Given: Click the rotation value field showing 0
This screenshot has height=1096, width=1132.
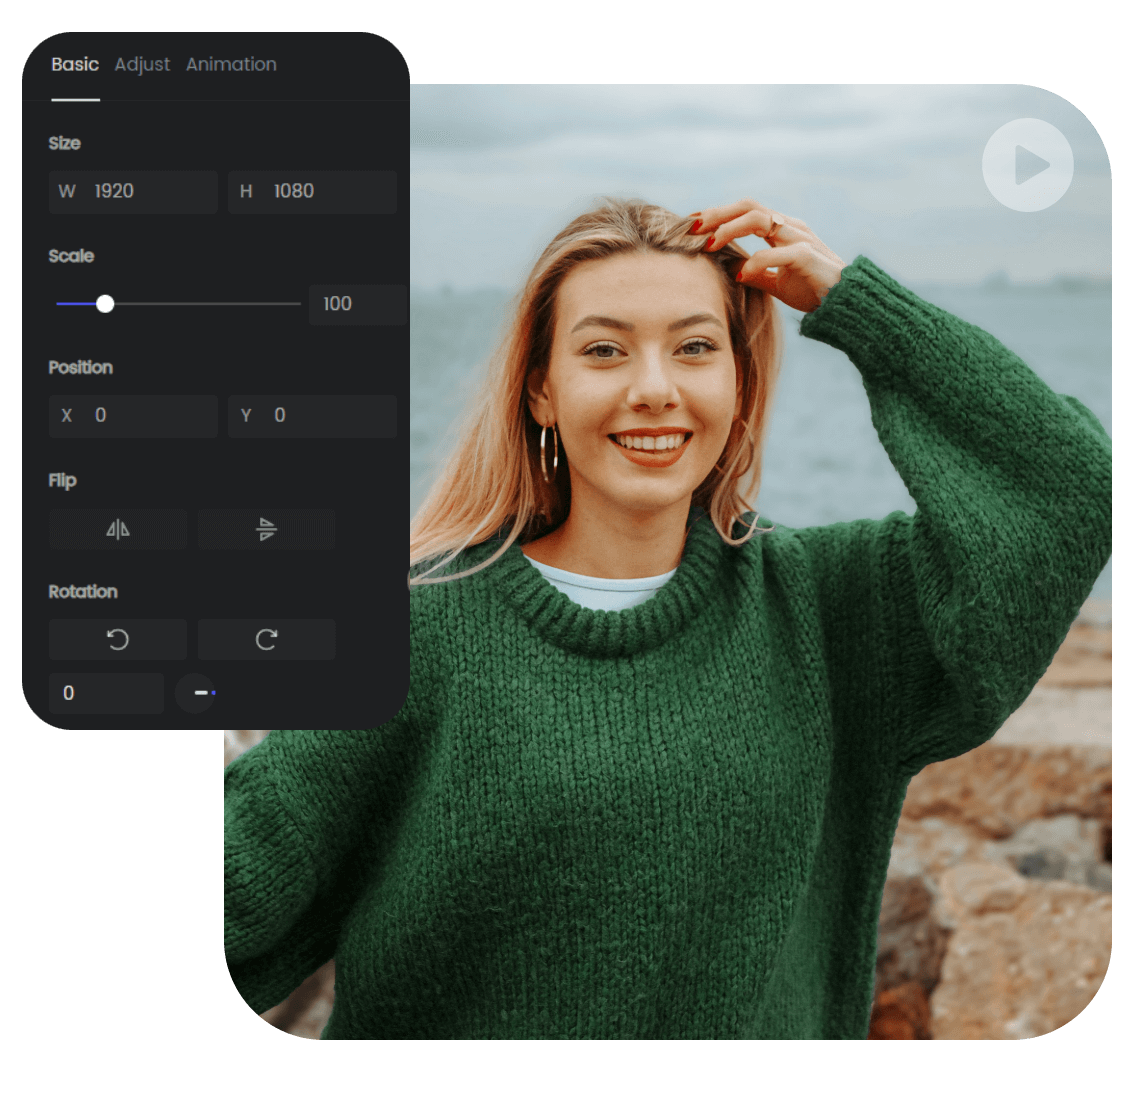Looking at the screenshot, I should click(106, 692).
